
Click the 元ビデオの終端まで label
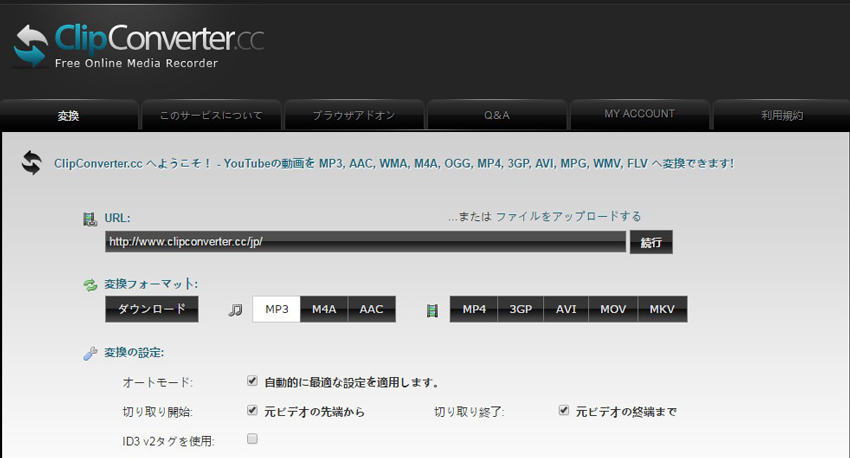click(x=626, y=412)
